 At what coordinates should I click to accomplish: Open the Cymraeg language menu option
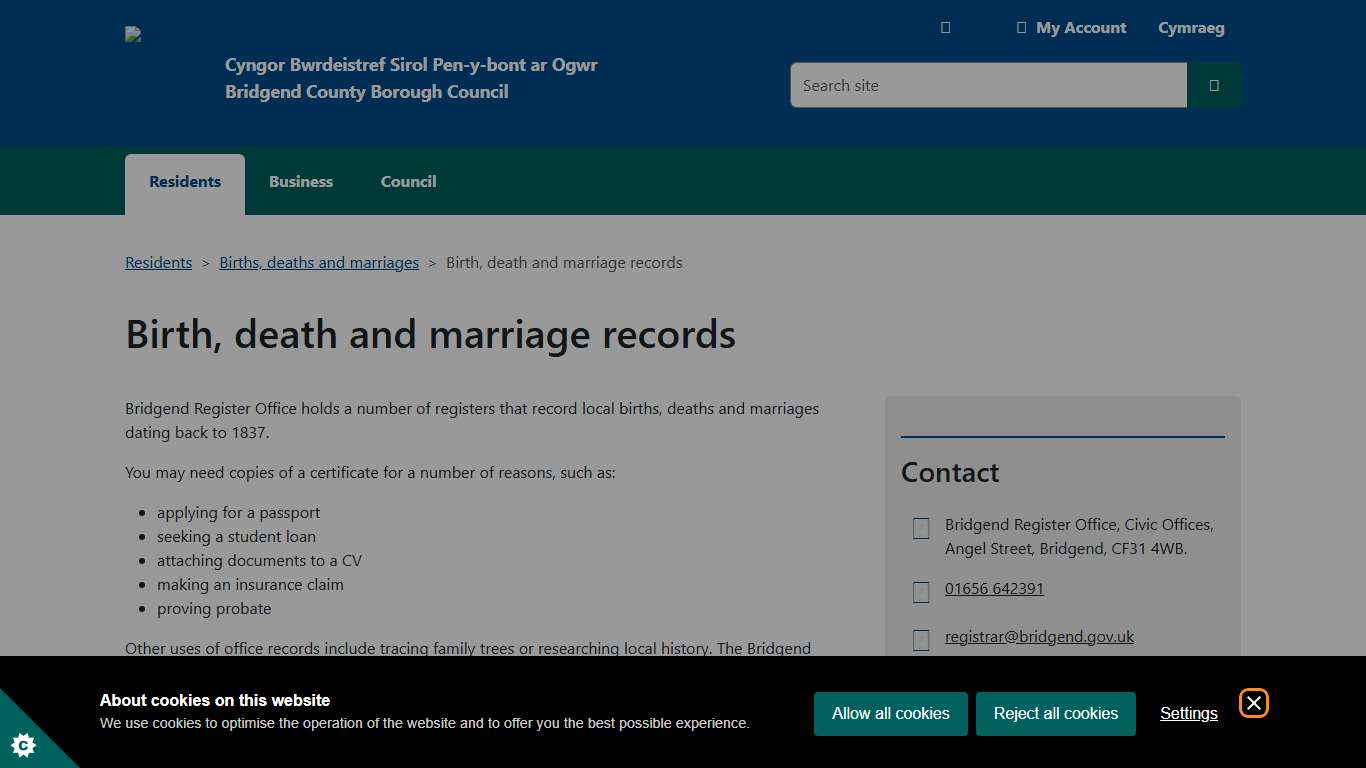pos(1190,27)
